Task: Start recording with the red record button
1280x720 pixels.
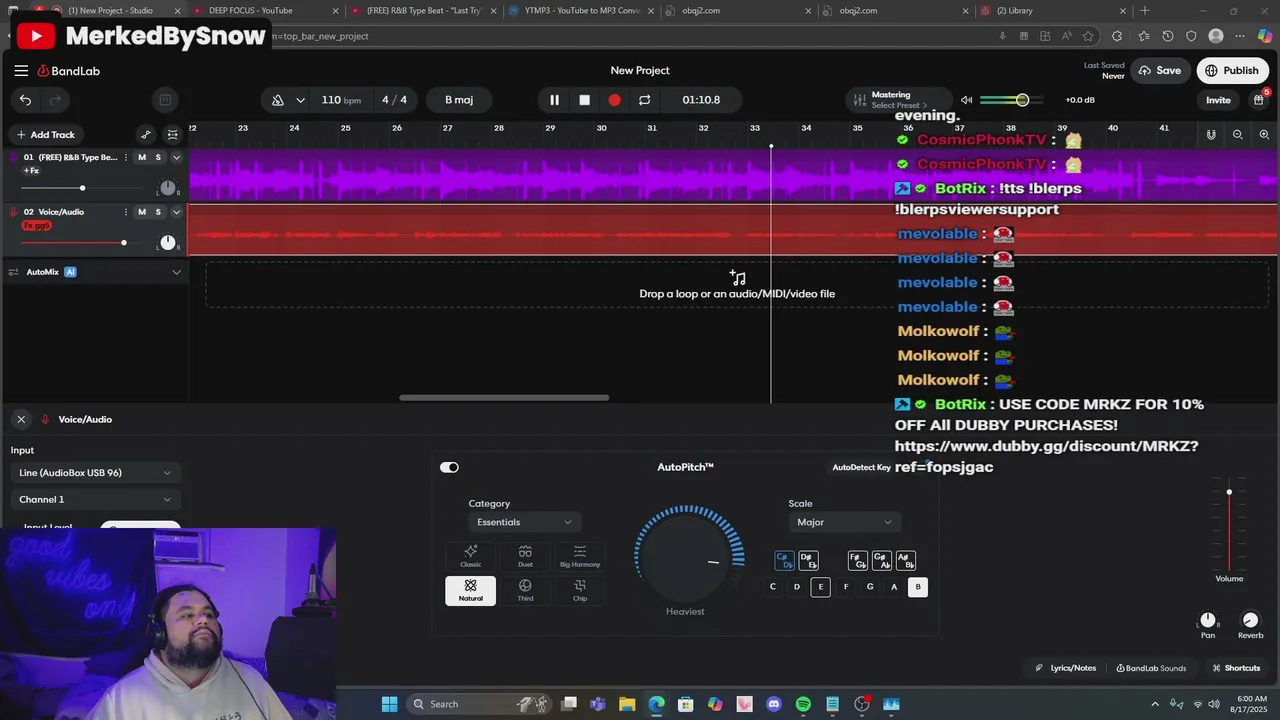Action: tap(614, 100)
